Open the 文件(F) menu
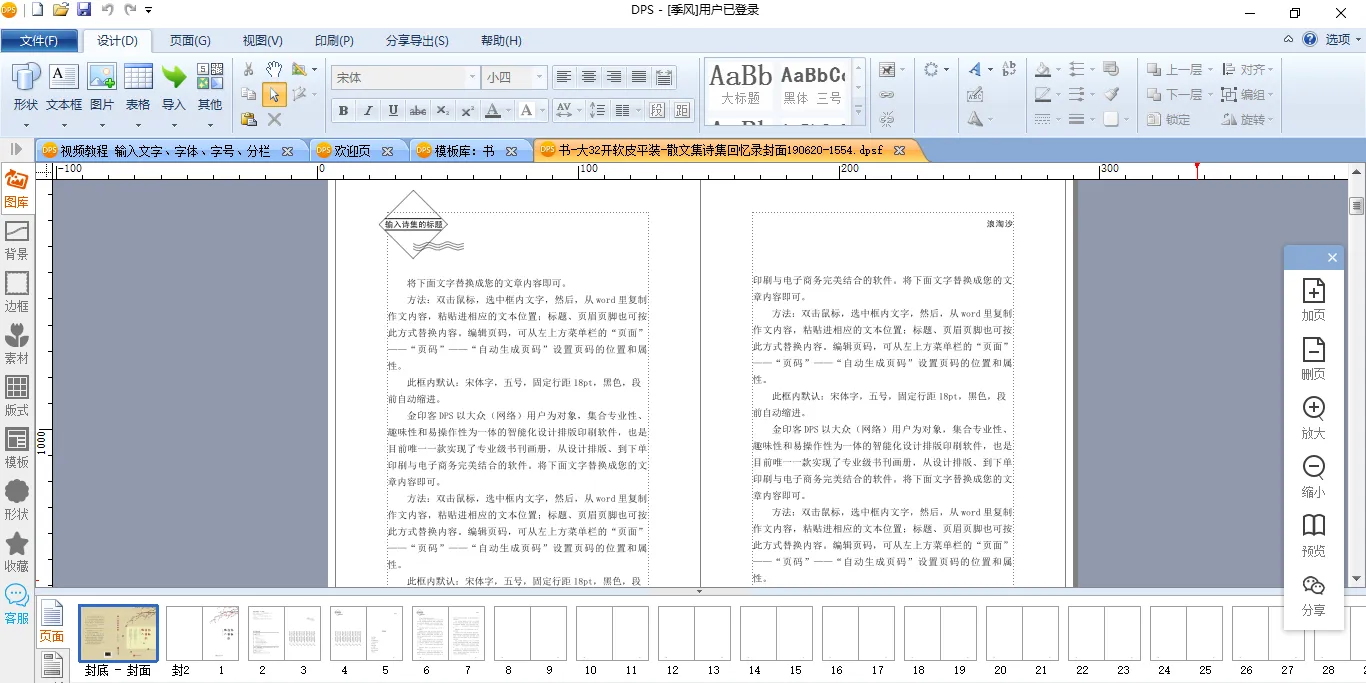 pos(39,41)
